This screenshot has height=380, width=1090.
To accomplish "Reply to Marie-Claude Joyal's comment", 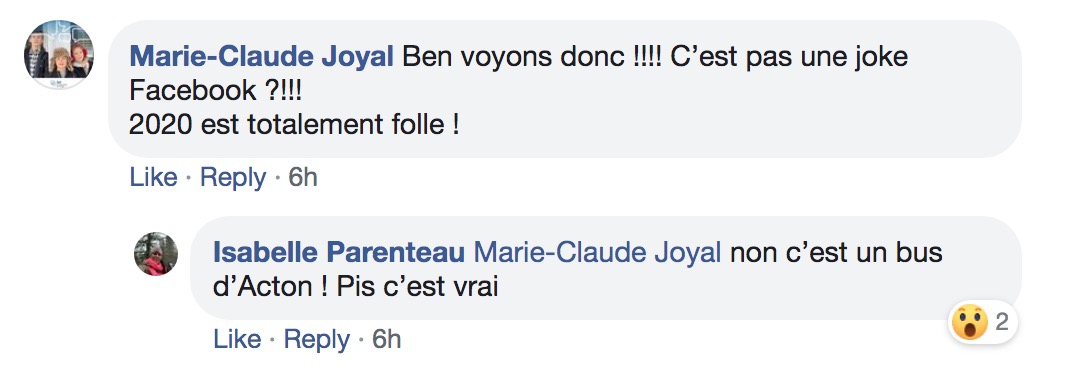I will pos(233,177).
